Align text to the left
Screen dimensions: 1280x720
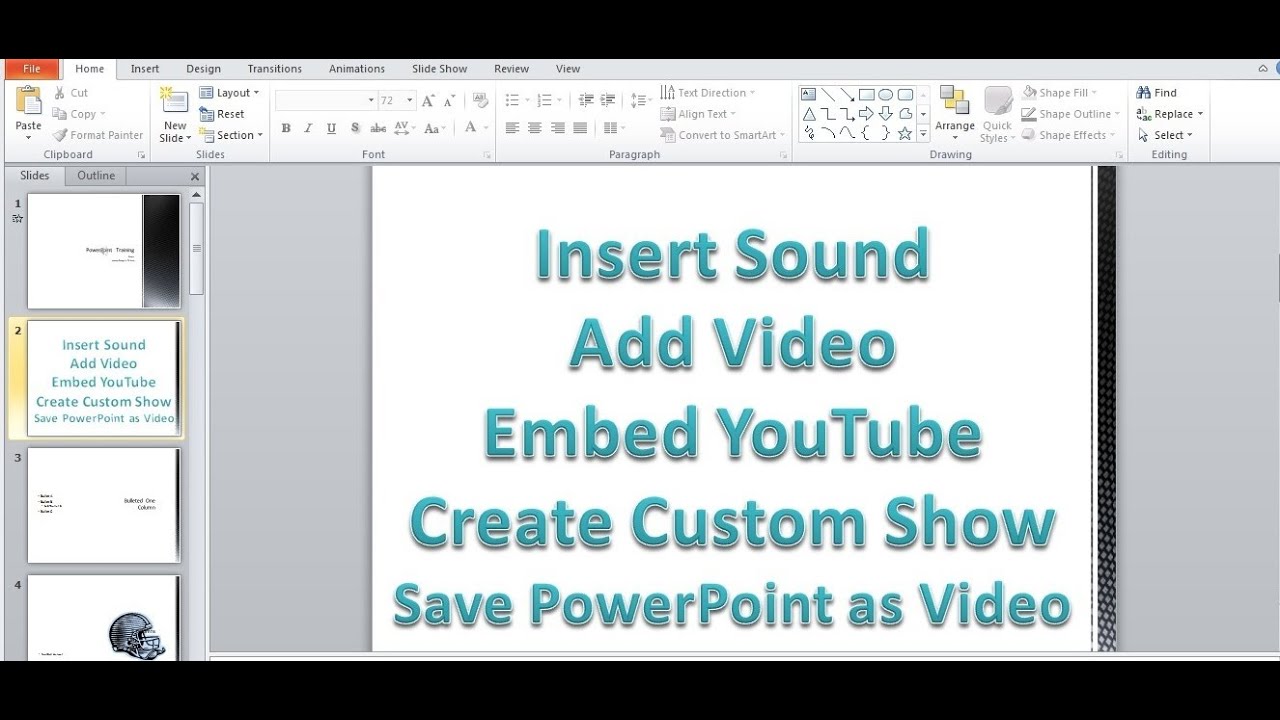tap(512, 128)
